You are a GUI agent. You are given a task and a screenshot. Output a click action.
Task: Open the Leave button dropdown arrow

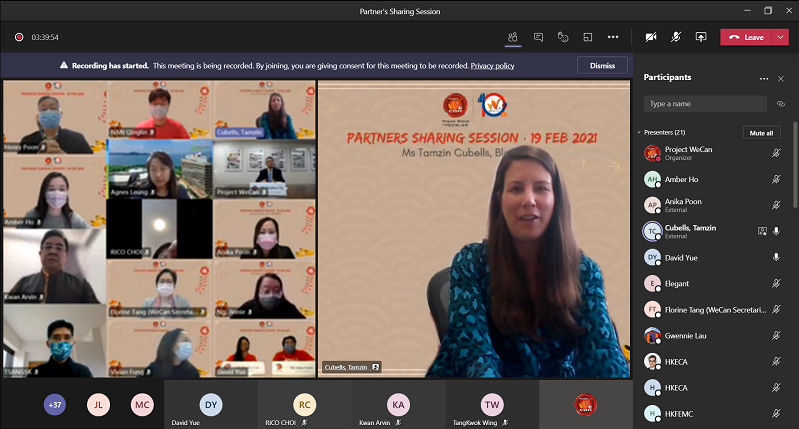[x=778, y=37]
